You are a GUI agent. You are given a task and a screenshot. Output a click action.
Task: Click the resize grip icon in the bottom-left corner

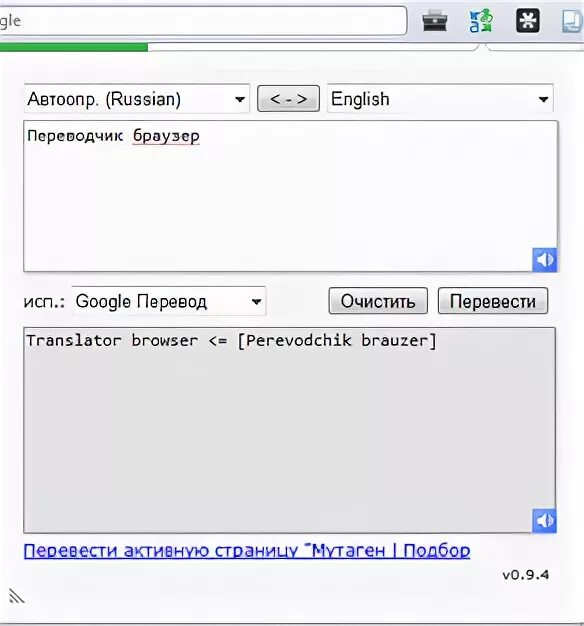[x=17, y=596]
